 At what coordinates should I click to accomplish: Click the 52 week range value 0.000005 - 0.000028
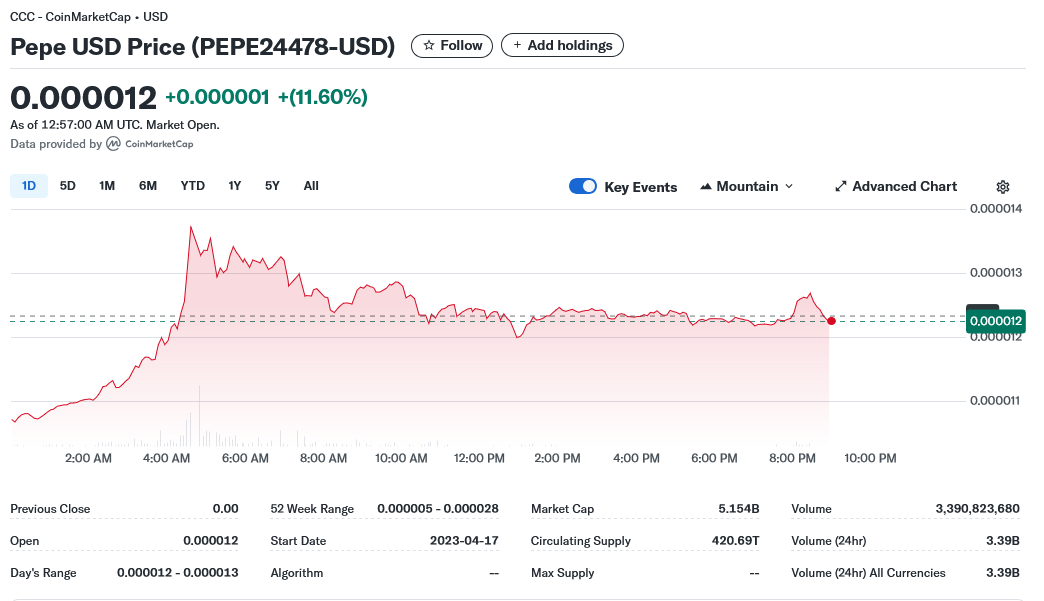point(437,508)
